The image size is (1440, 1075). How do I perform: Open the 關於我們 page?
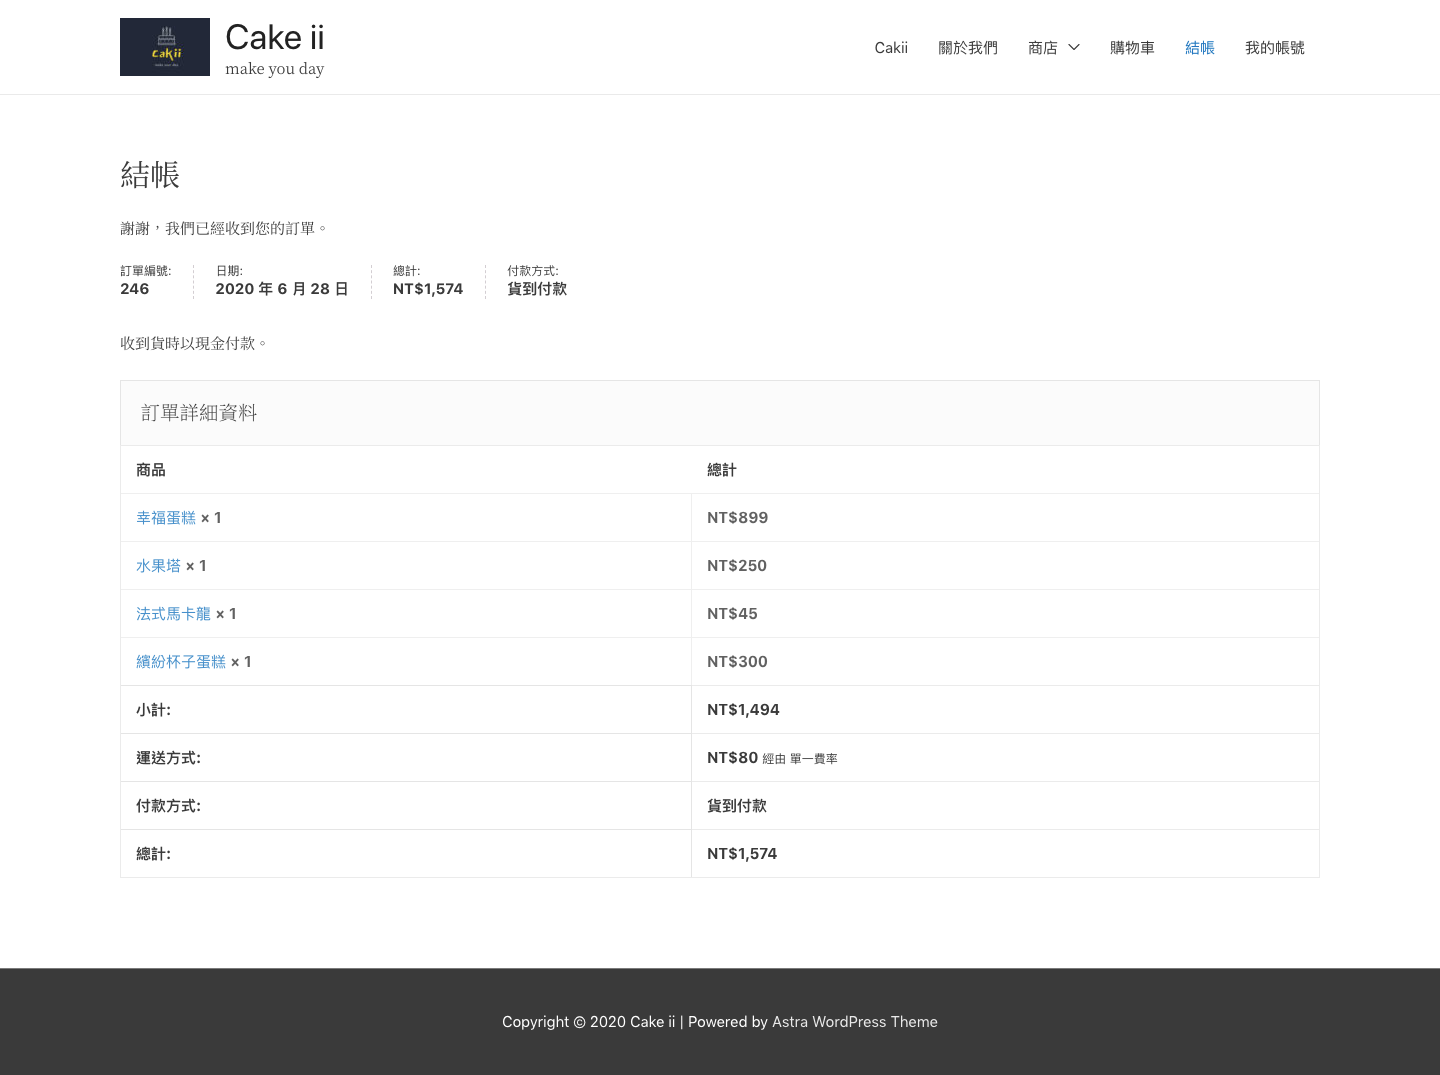(967, 48)
